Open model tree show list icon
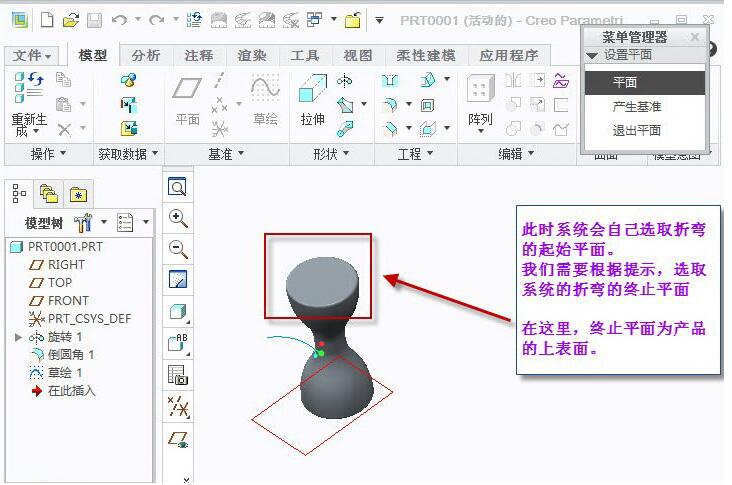Screen dimensions: 732x485 pyautogui.click(x=125, y=223)
